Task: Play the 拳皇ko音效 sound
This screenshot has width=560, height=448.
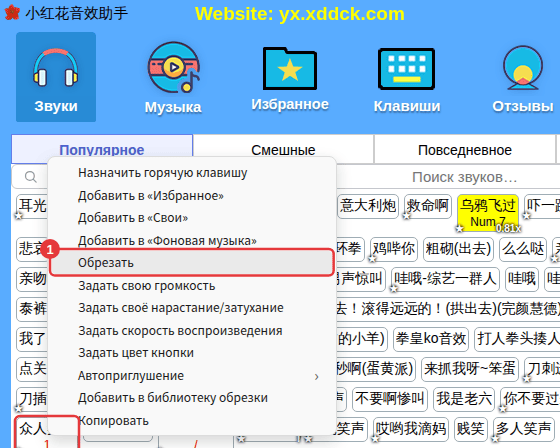Action: 431,339
